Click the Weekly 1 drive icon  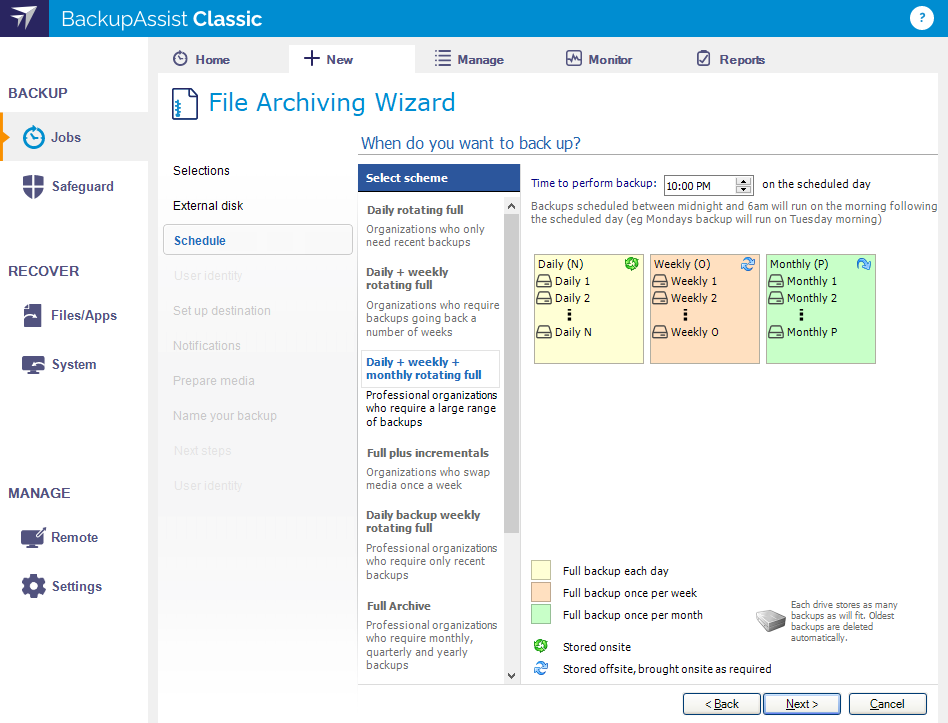(x=660, y=281)
